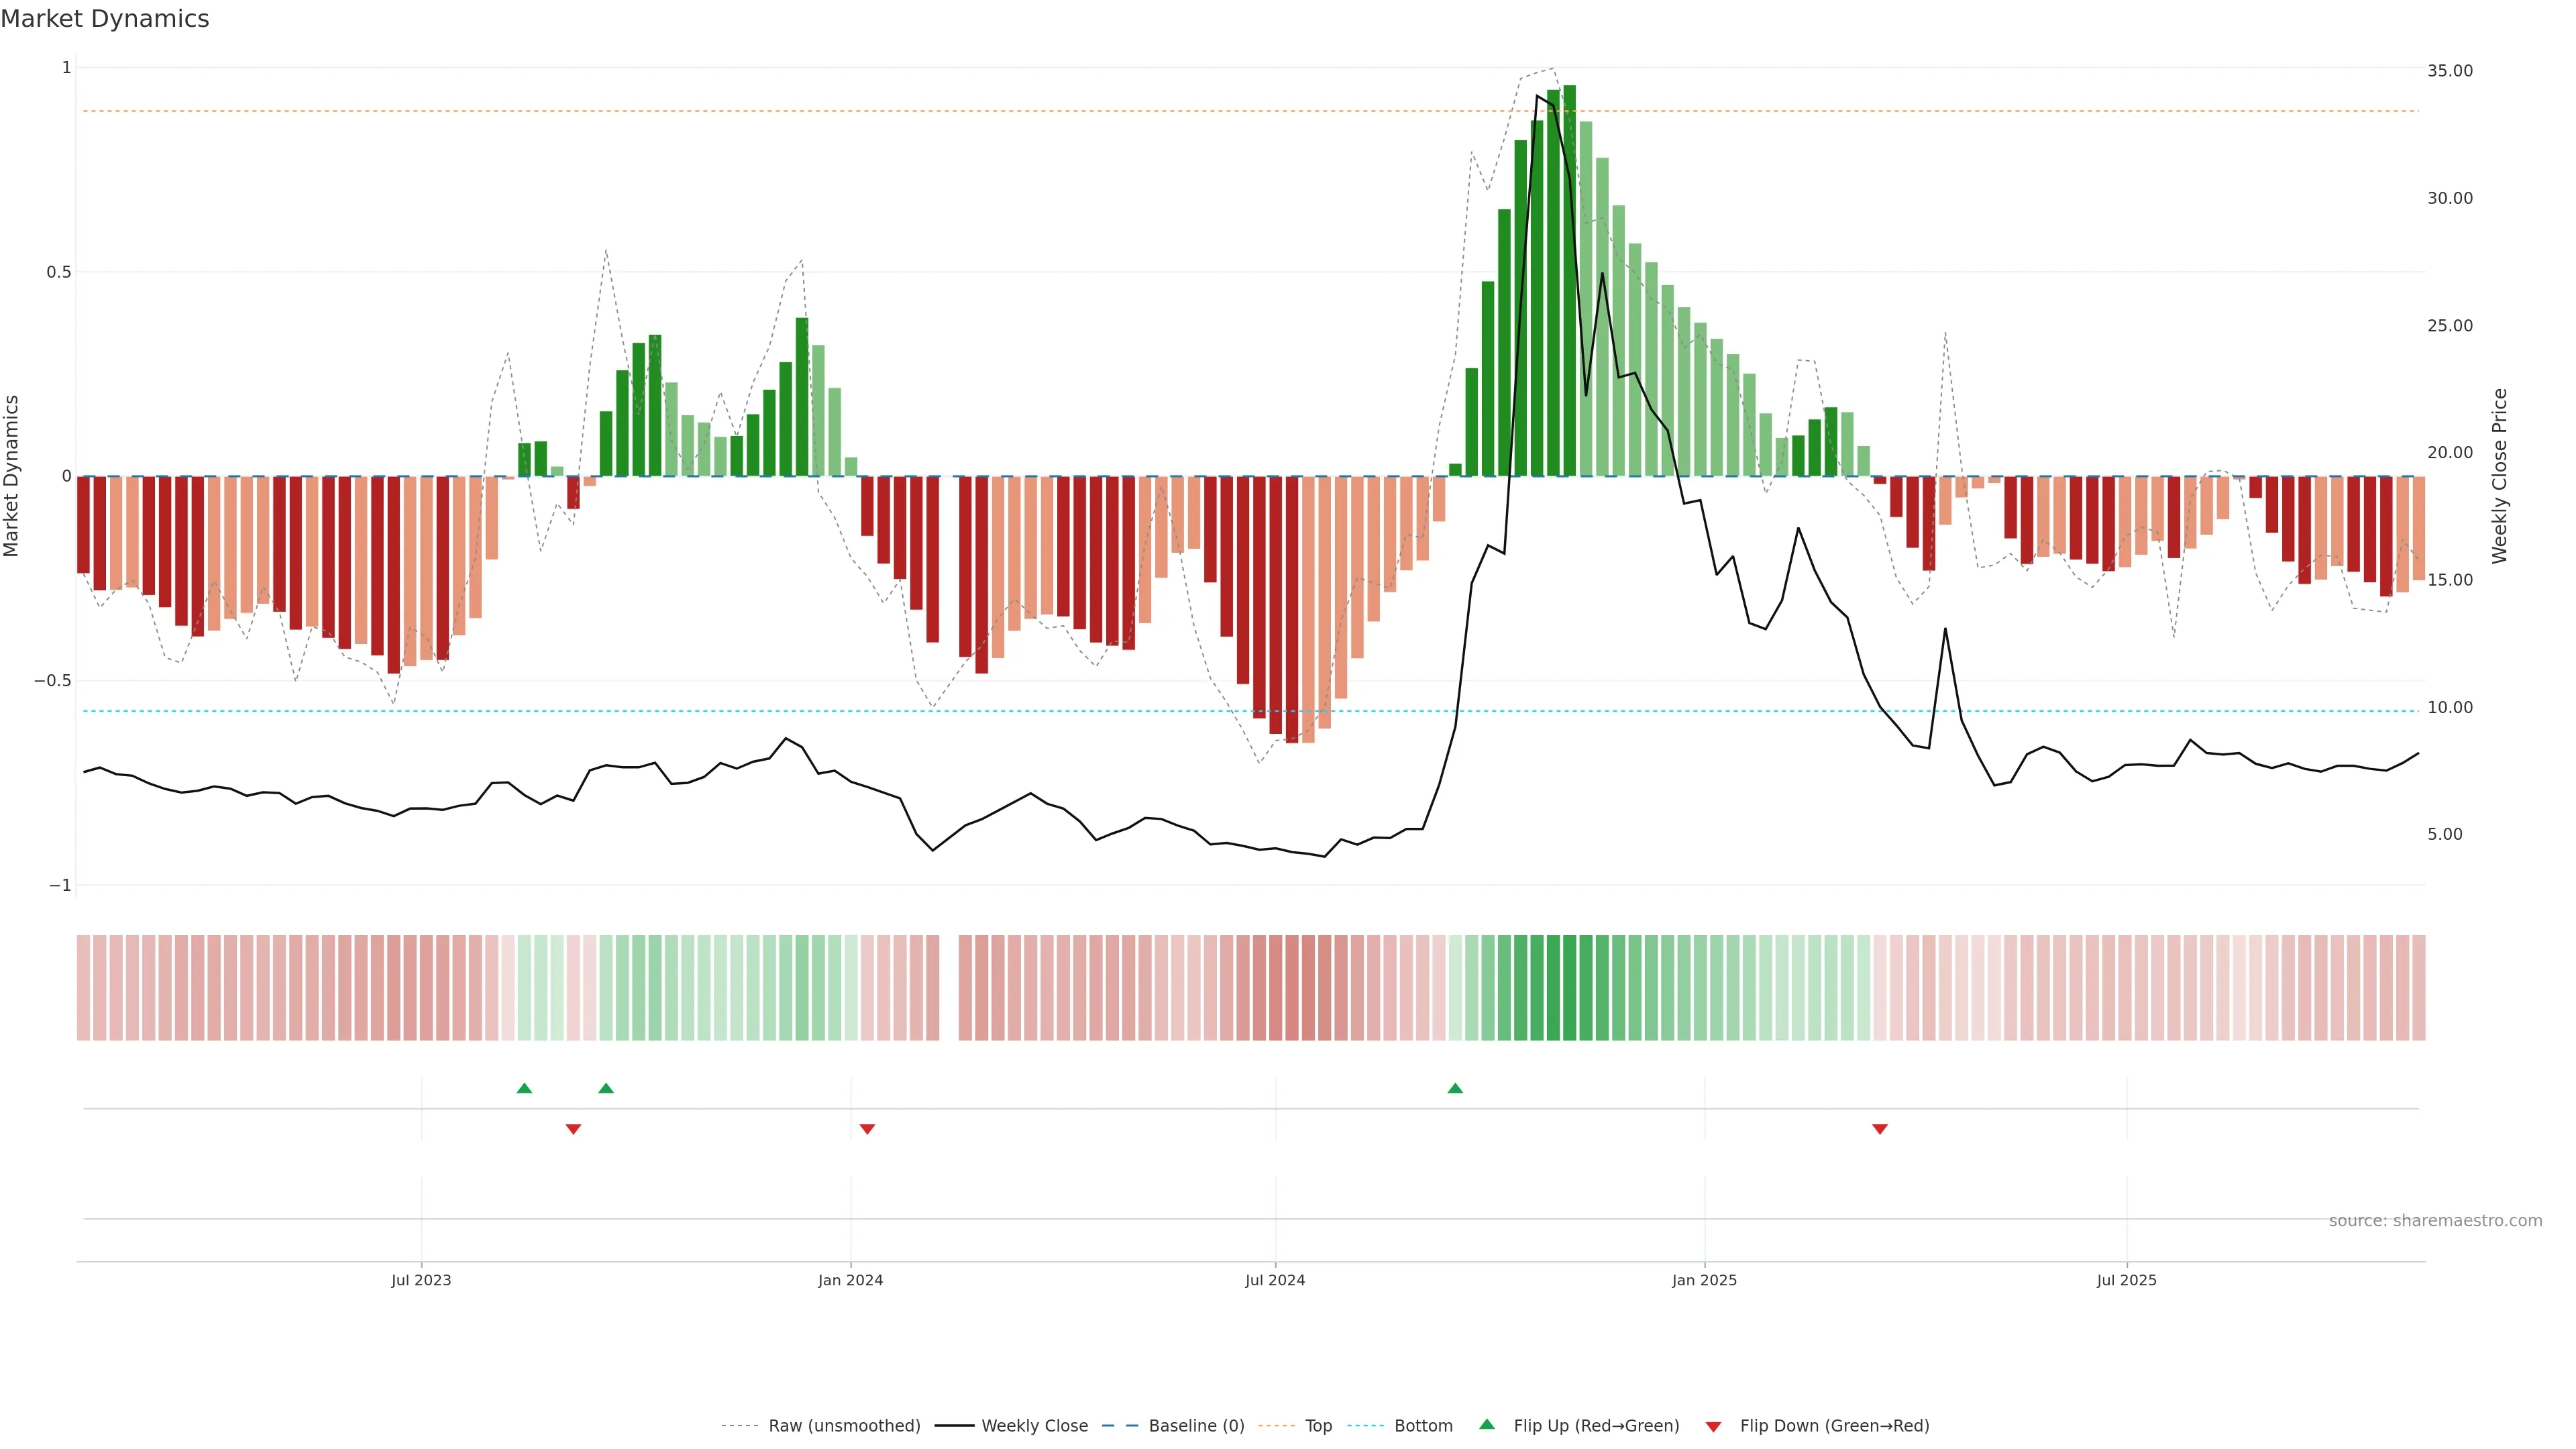This screenshot has width=2576, height=1449.
Task: Click the leftmost green flip-up triangle marker
Action: point(524,1088)
